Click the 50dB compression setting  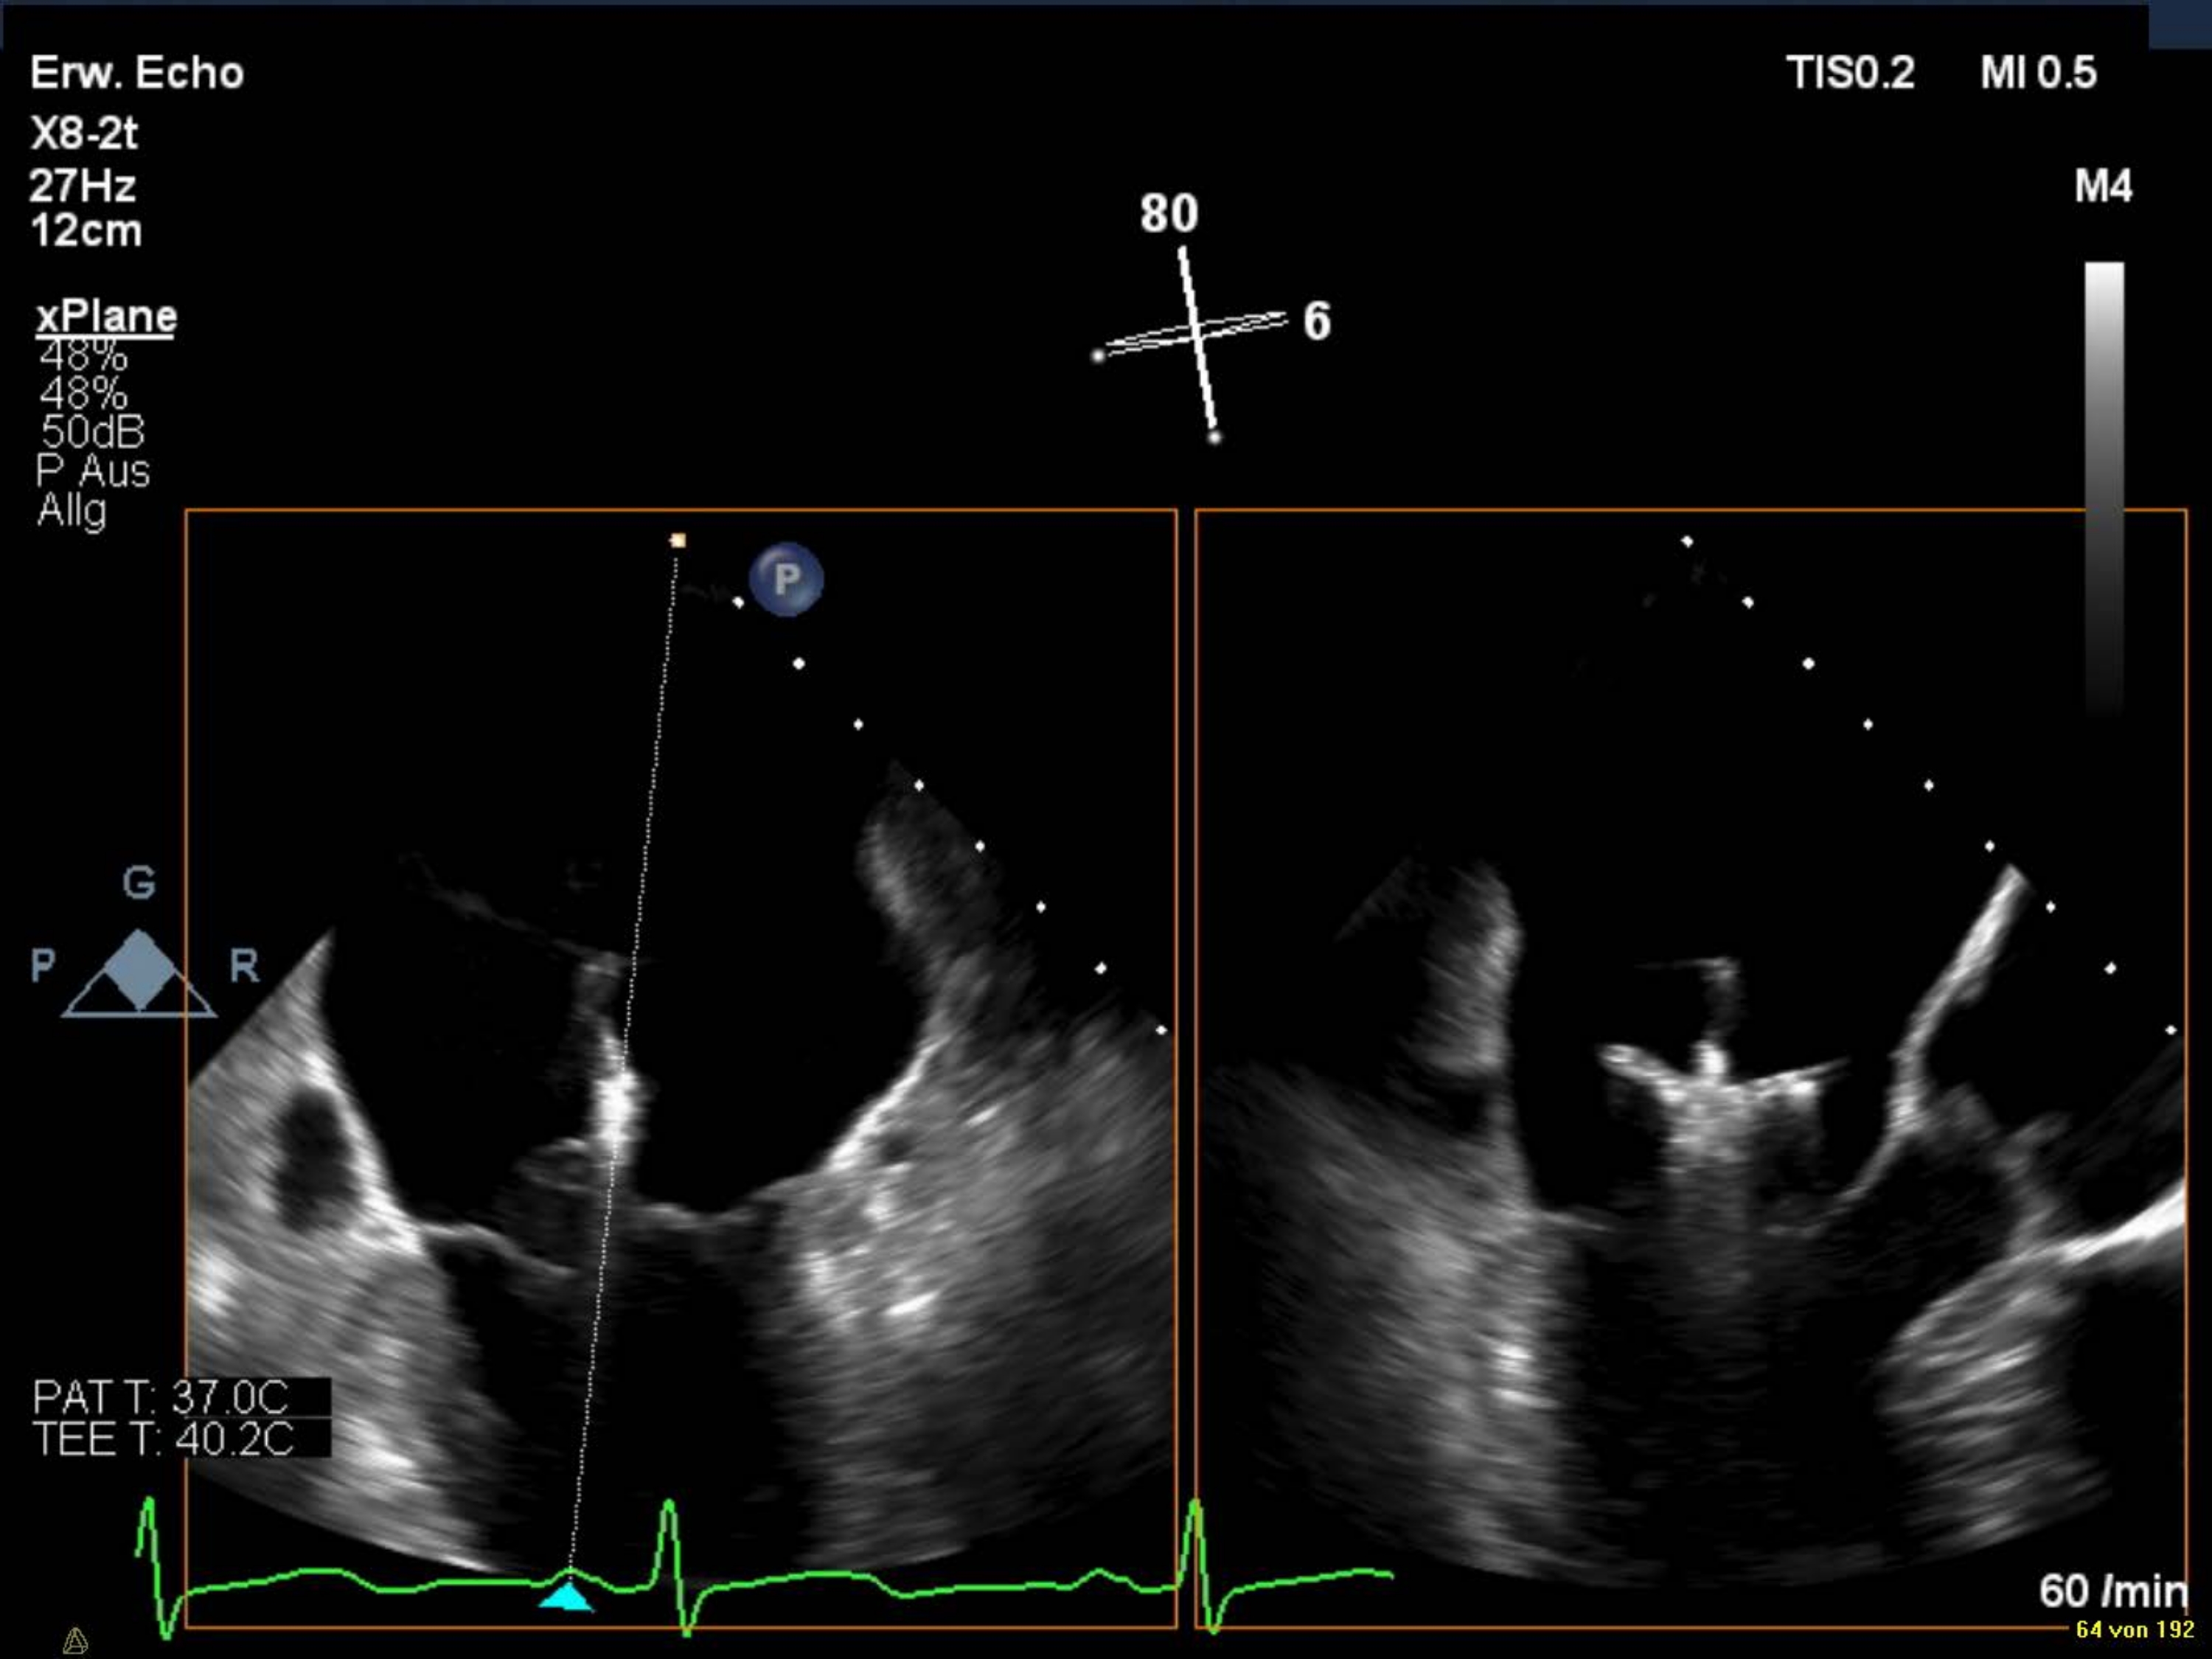pos(93,432)
